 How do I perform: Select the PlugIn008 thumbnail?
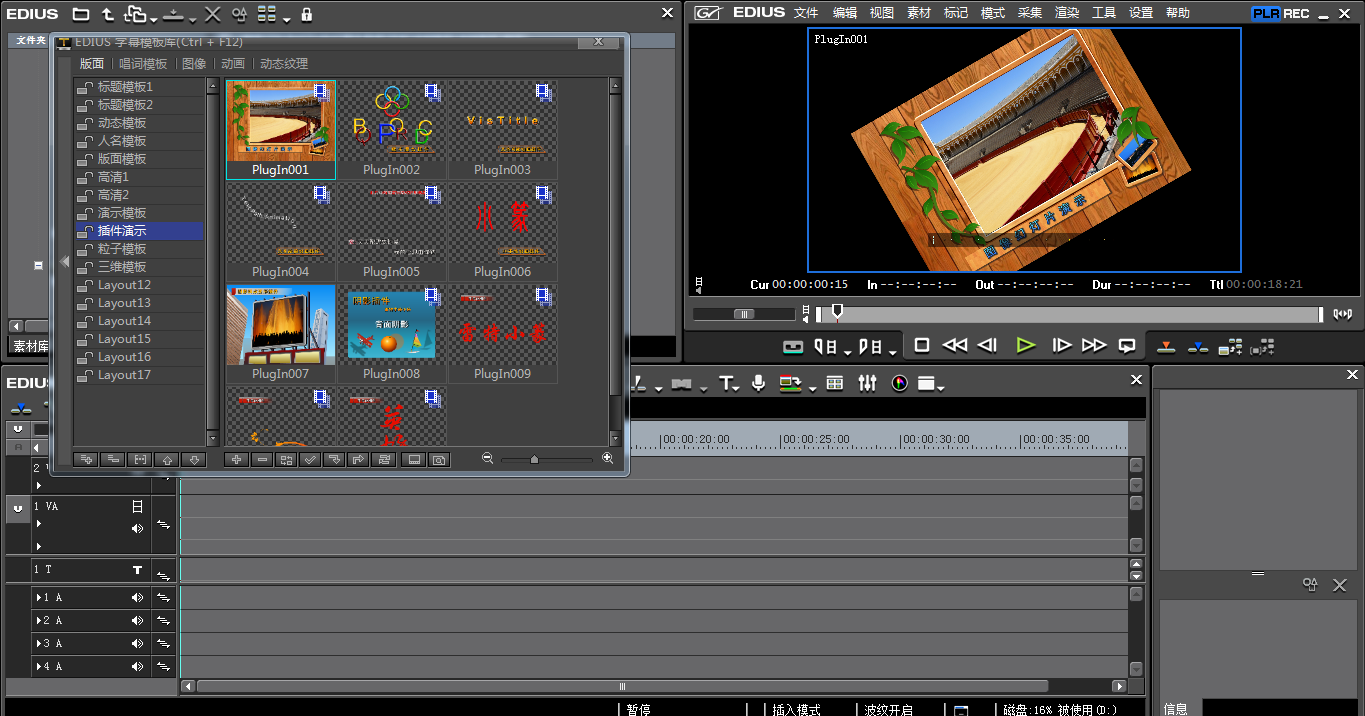[x=392, y=334]
